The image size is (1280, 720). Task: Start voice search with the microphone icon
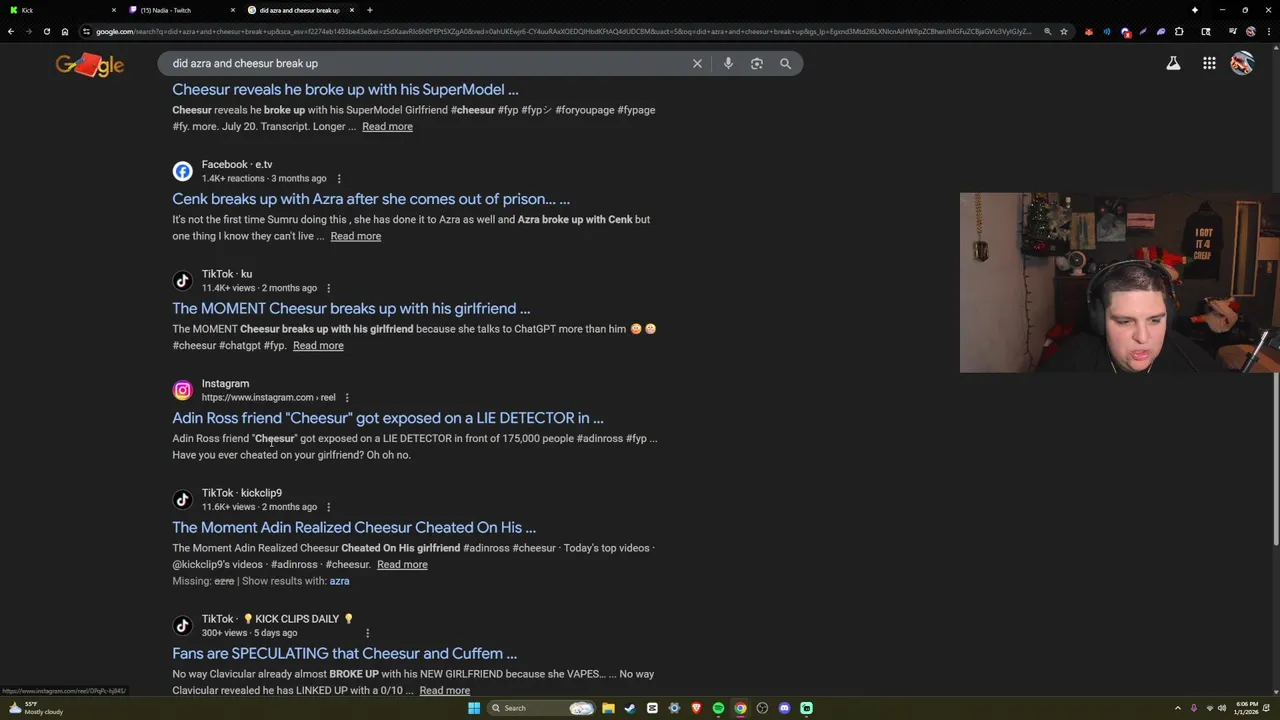pyautogui.click(x=728, y=63)
